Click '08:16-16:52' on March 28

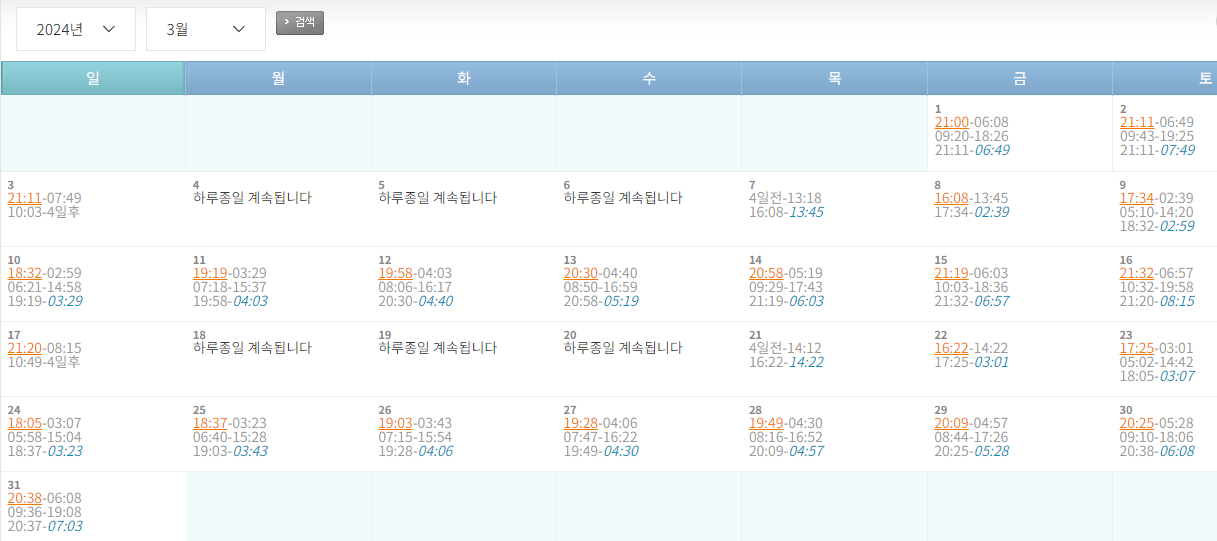click(786, 437)
